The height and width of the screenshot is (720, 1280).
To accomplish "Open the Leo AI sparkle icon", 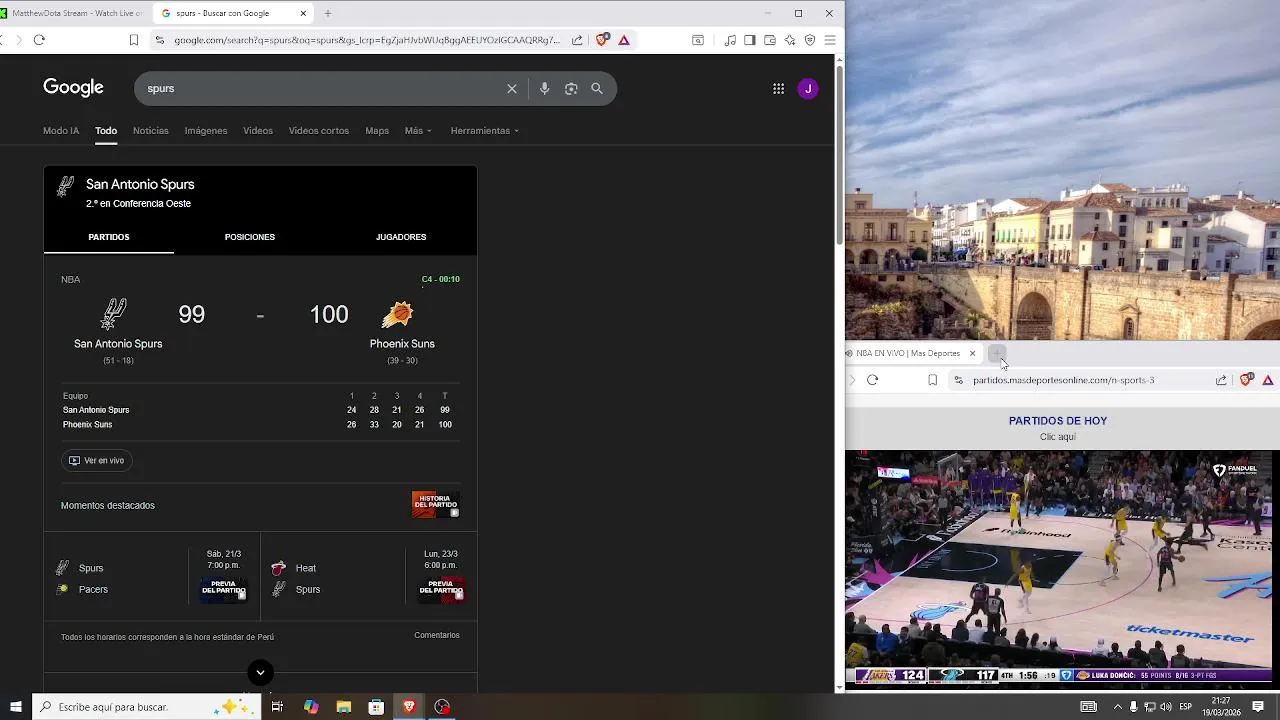I will click(790, 40).
